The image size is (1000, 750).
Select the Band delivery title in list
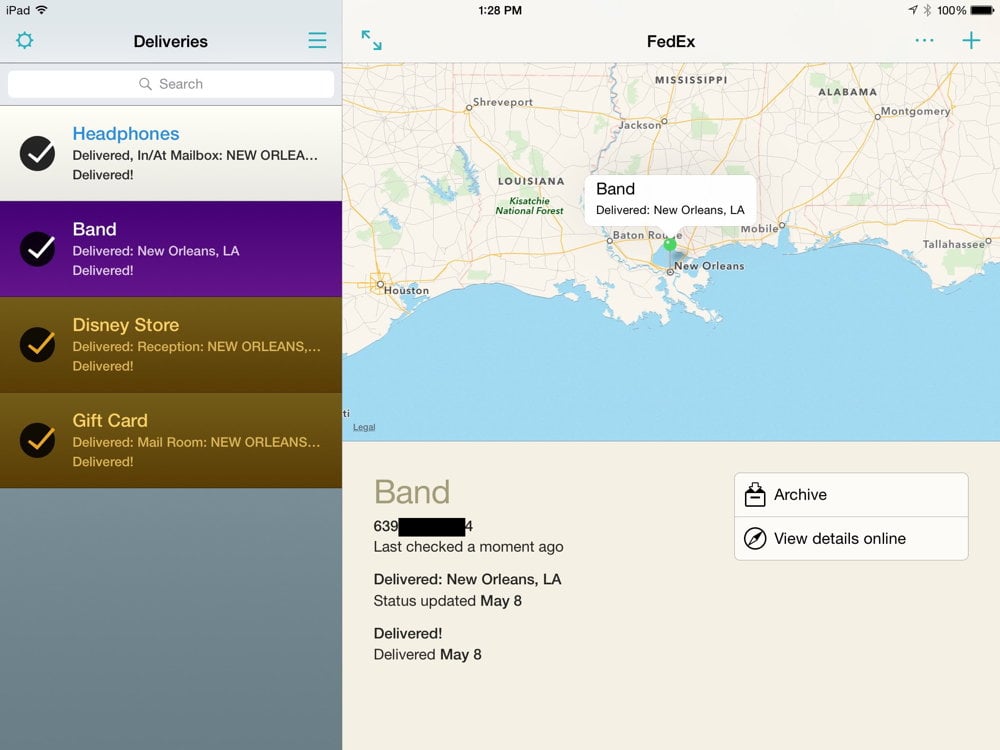(x=94, y=229)
